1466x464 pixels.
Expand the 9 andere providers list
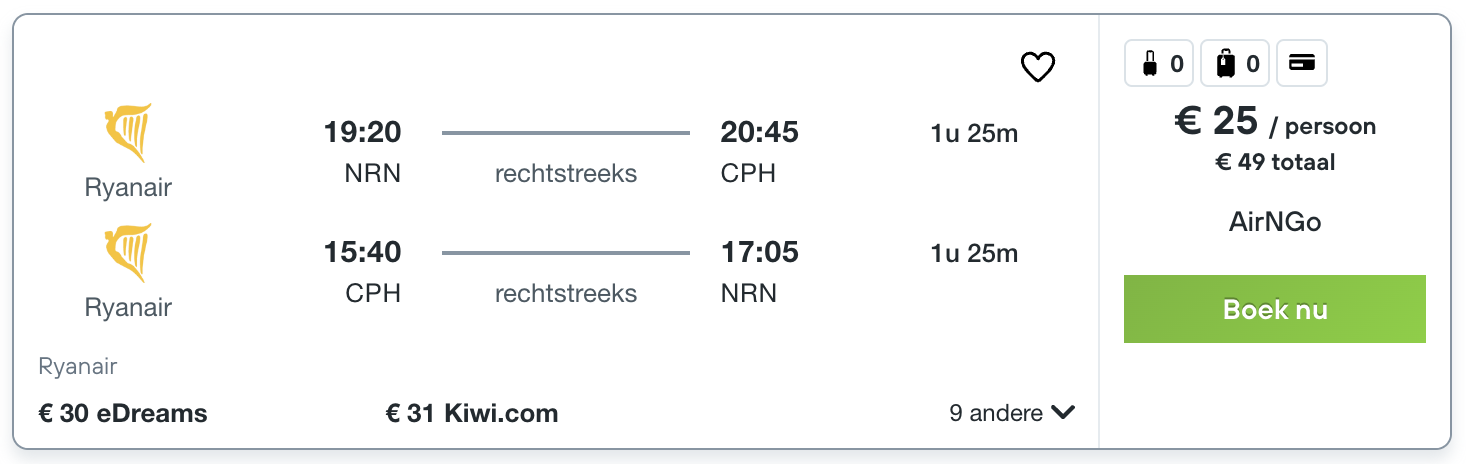(x=996, y=413)
